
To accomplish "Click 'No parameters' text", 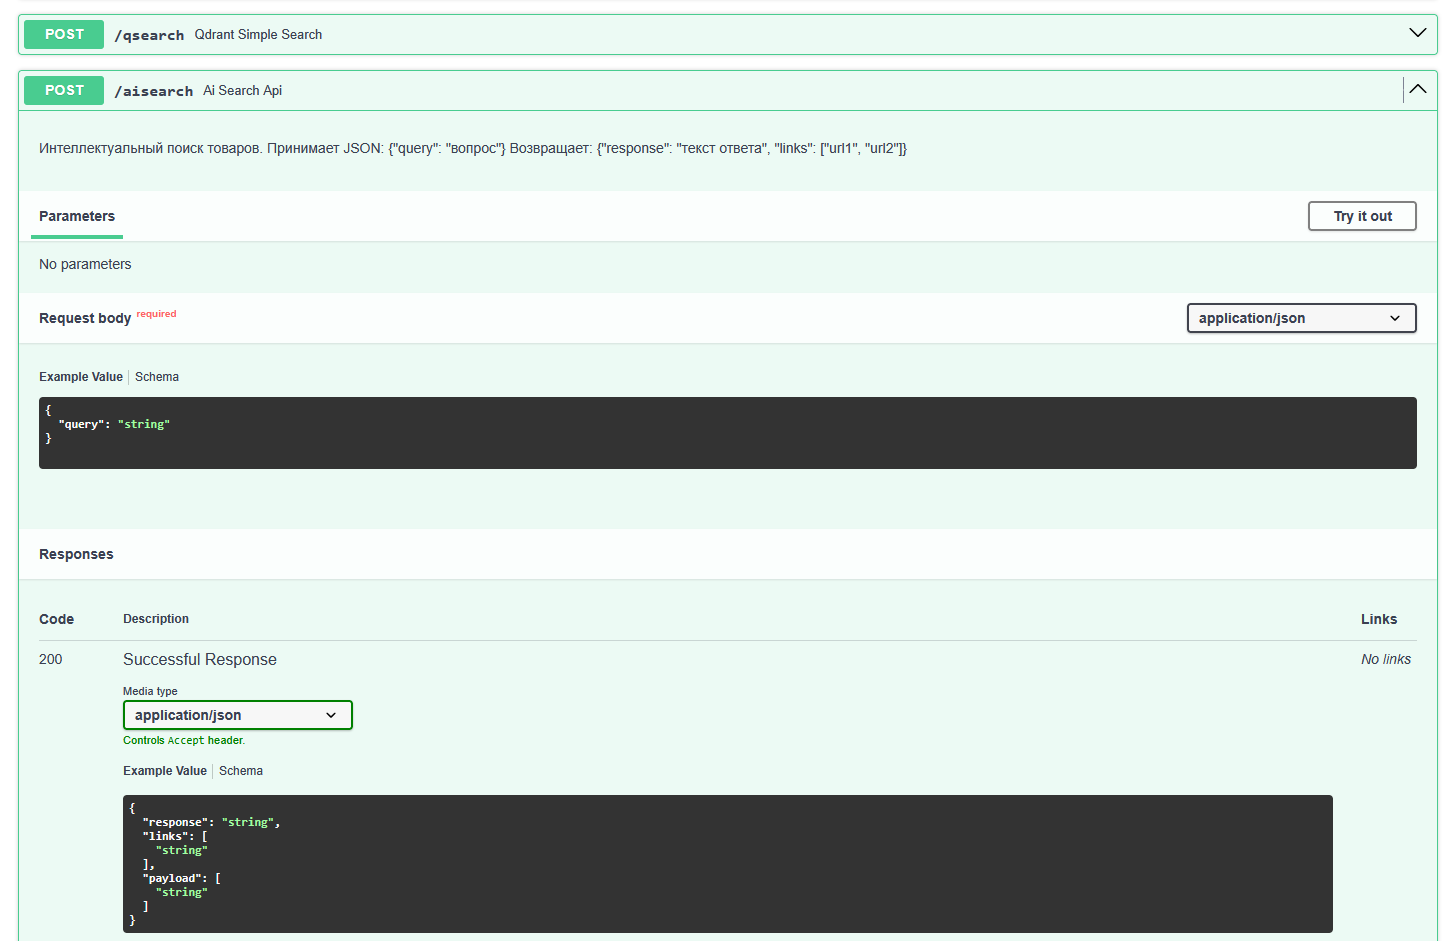I will pyautogui.click(x=85, y=264).
